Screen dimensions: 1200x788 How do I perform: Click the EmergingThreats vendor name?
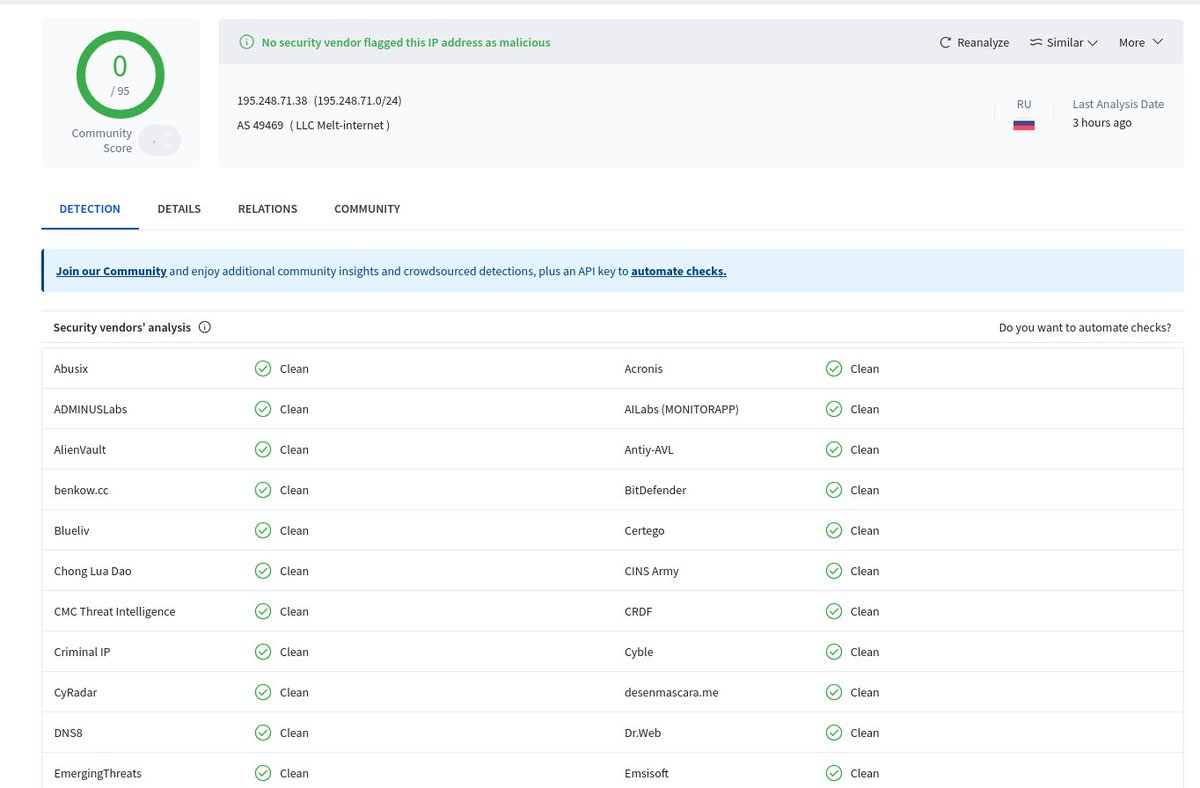(x=98, y=774)
